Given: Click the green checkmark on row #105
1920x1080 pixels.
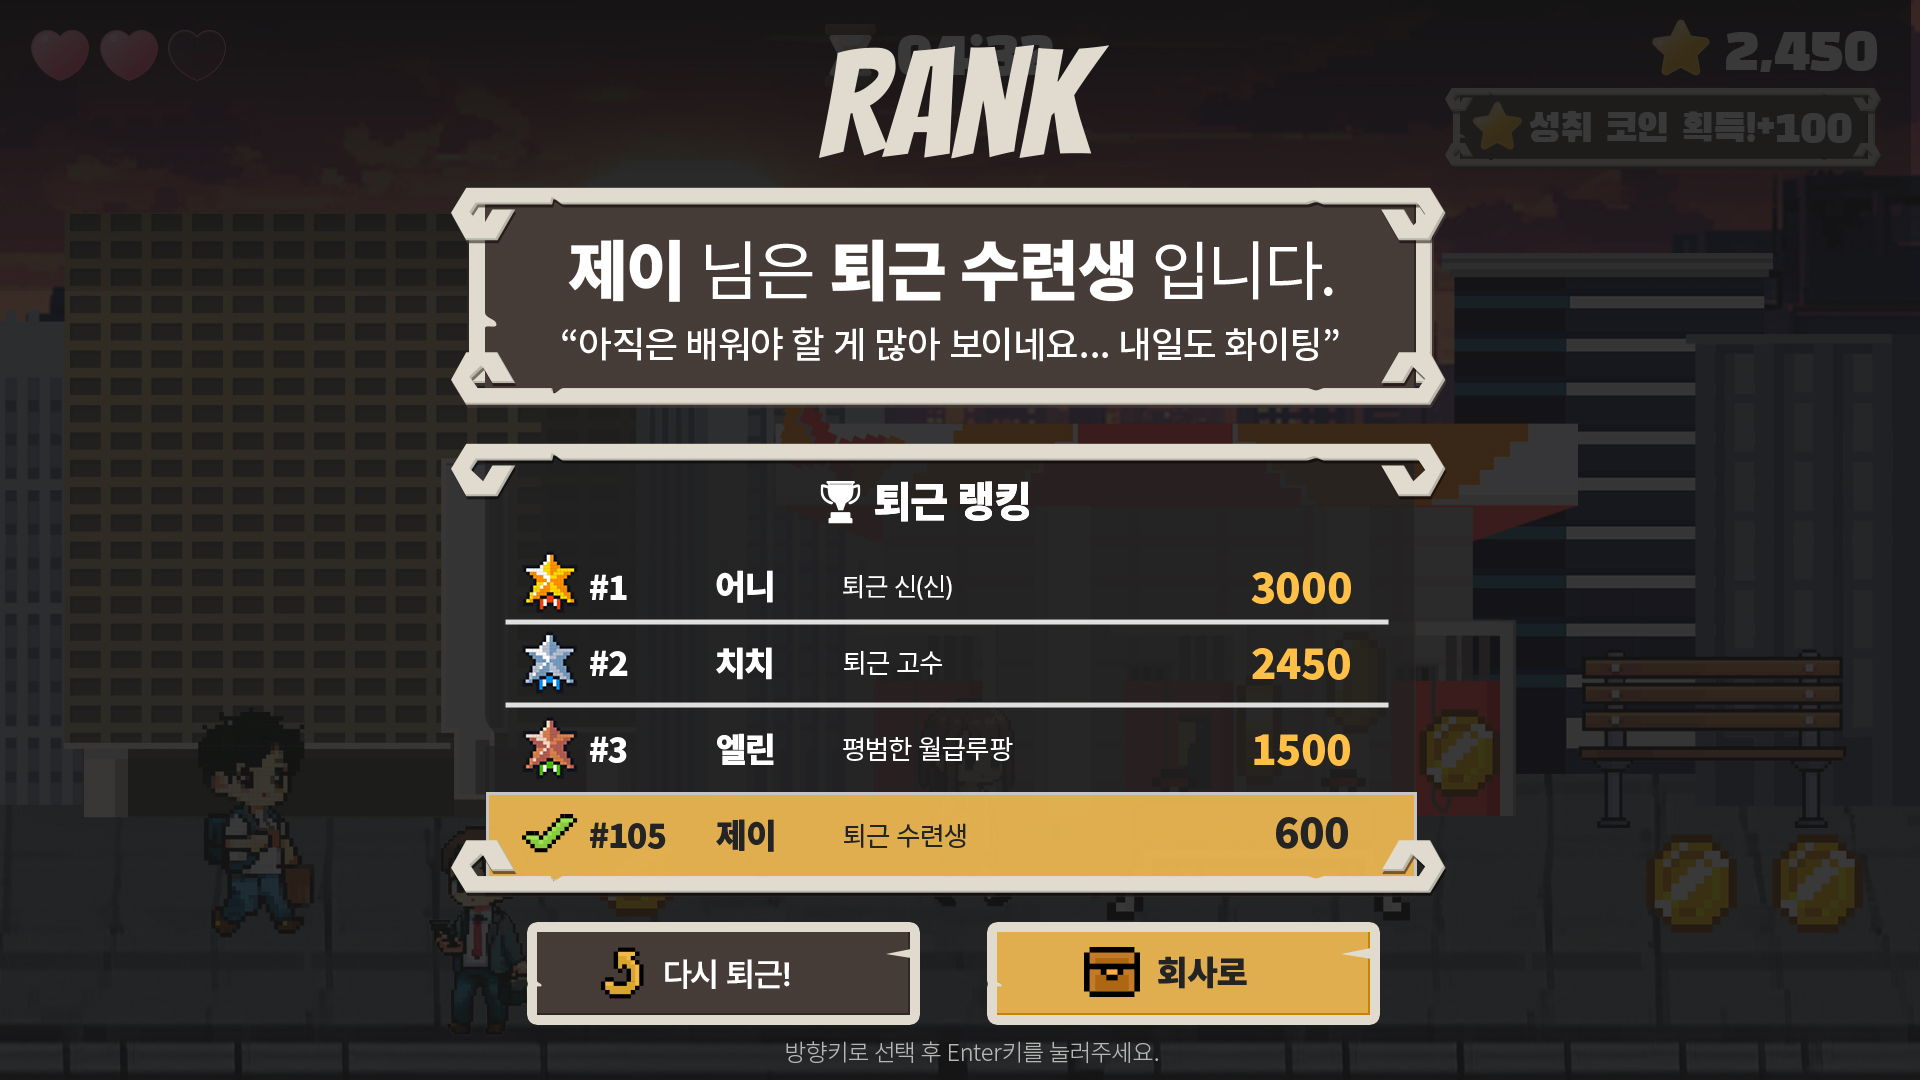Looking at the screenshot, I should tap(550, 832).
